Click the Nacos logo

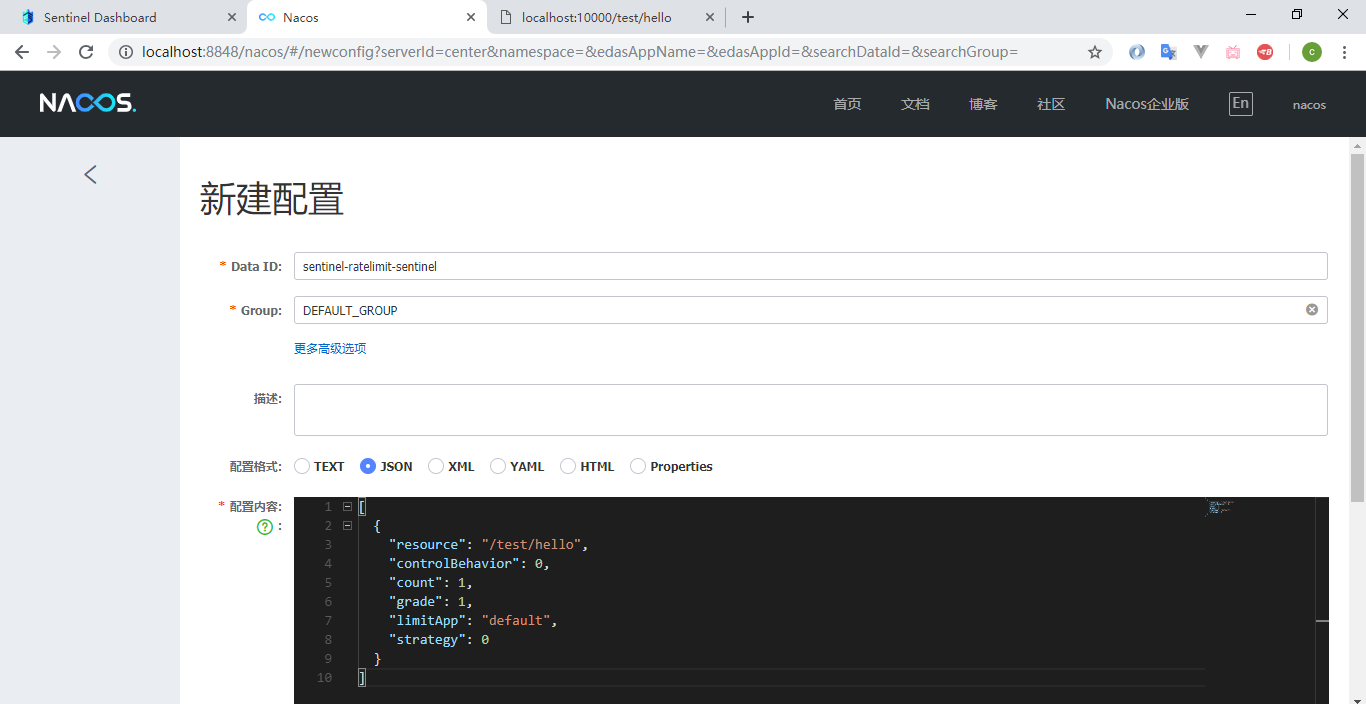coord(88,103)
